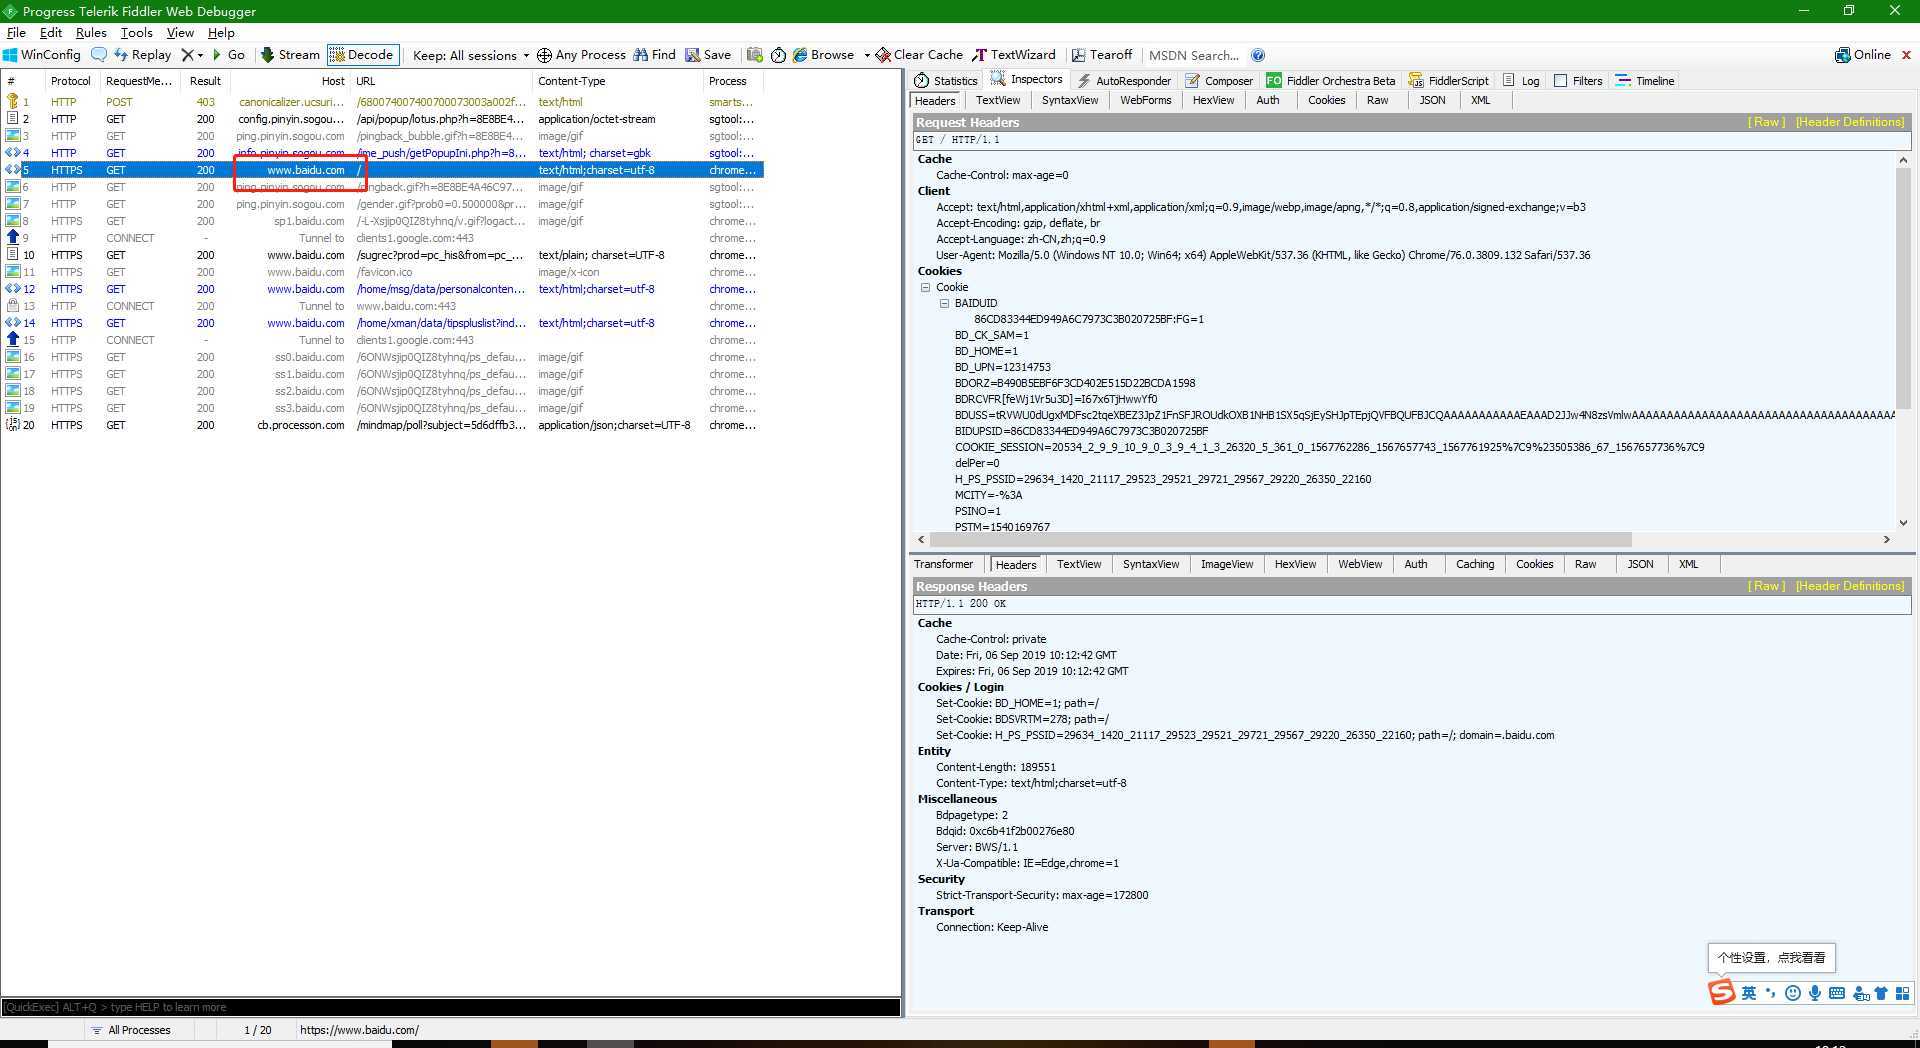The image size is (1920, 1048).
Task: Save sessions with the Save button
Action: [x=708, y=55]
